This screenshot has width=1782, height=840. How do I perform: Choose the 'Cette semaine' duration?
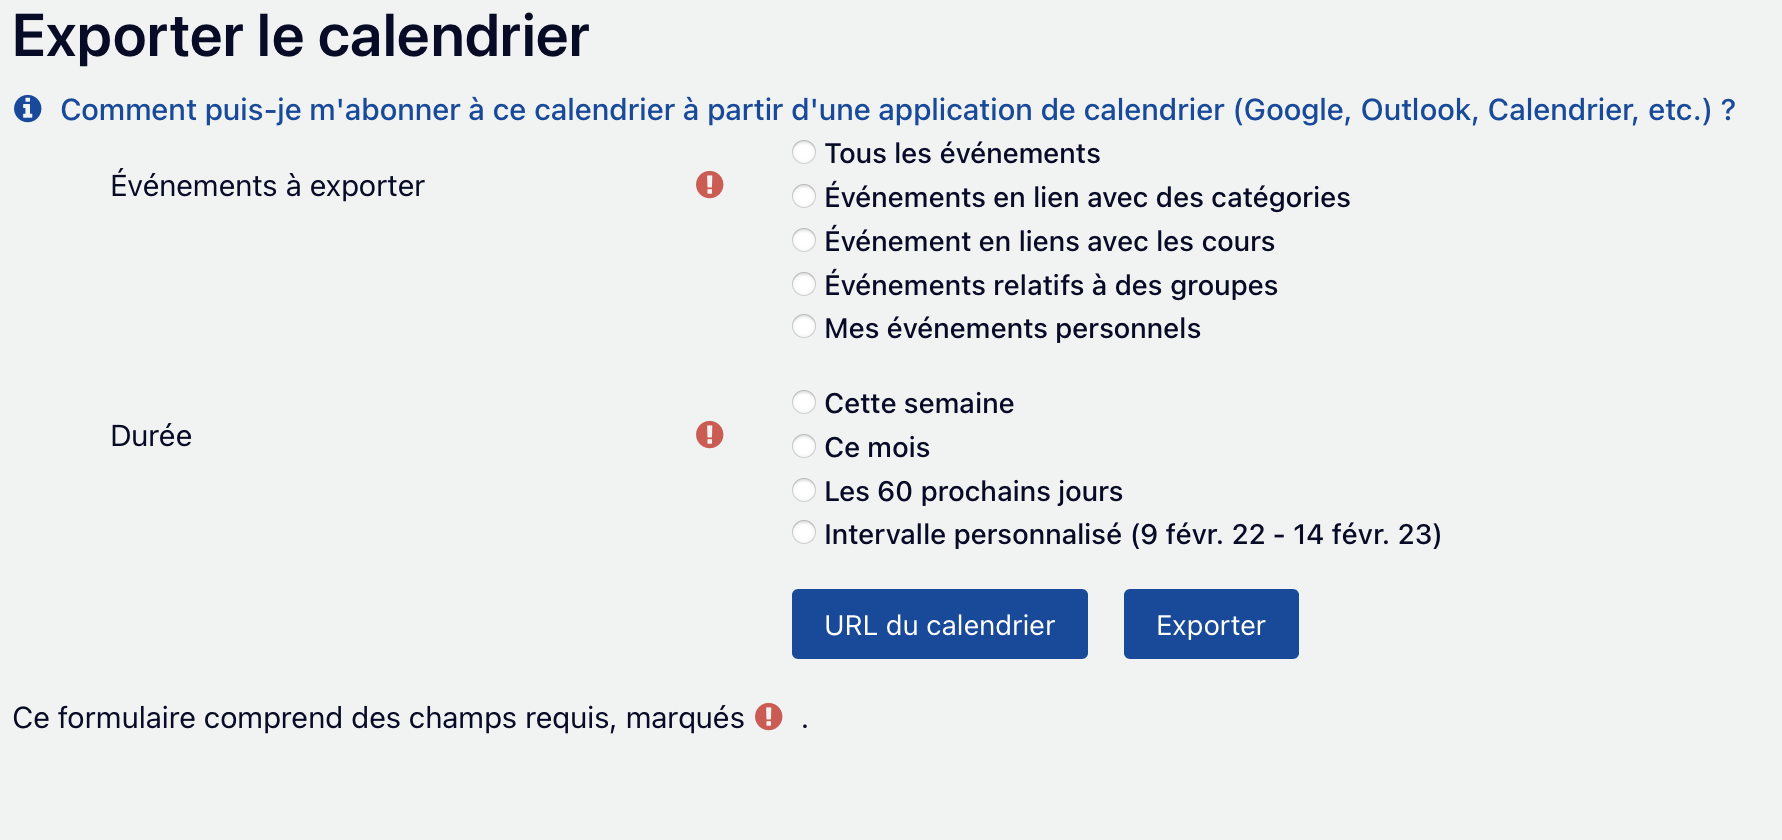[804, 403]
